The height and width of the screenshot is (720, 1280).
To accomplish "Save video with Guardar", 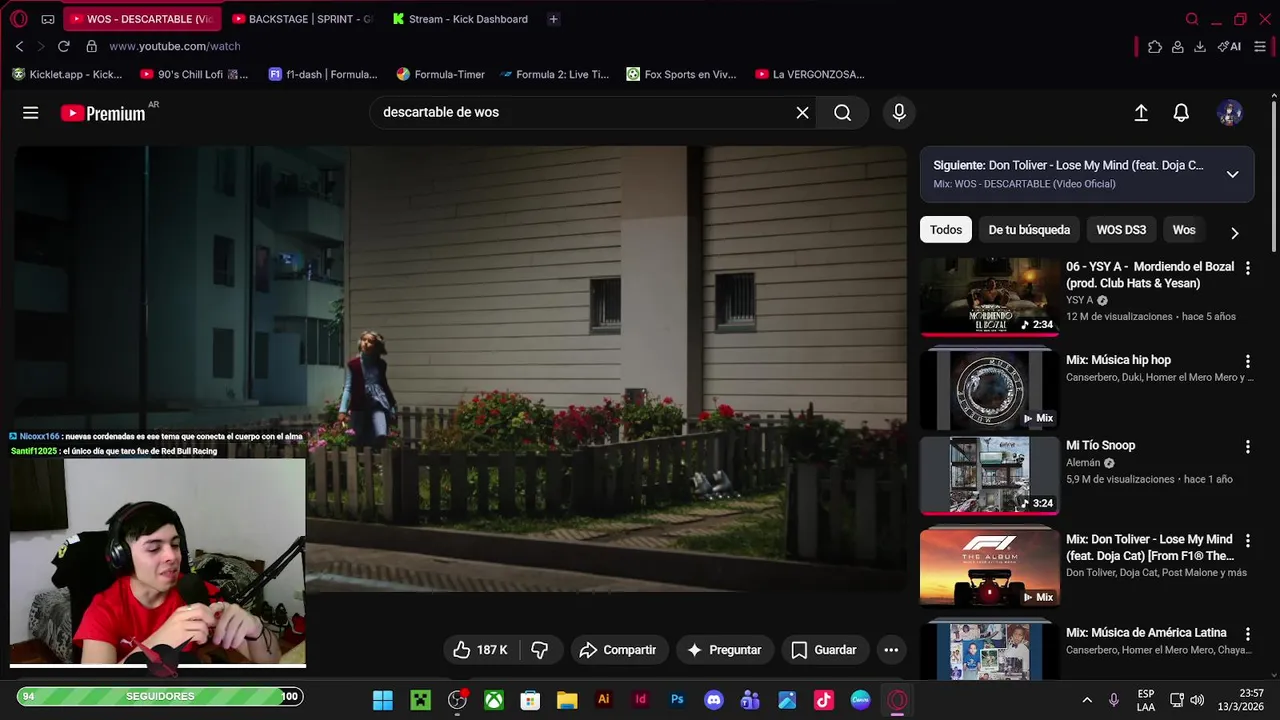I will click(x=825, y=650).
